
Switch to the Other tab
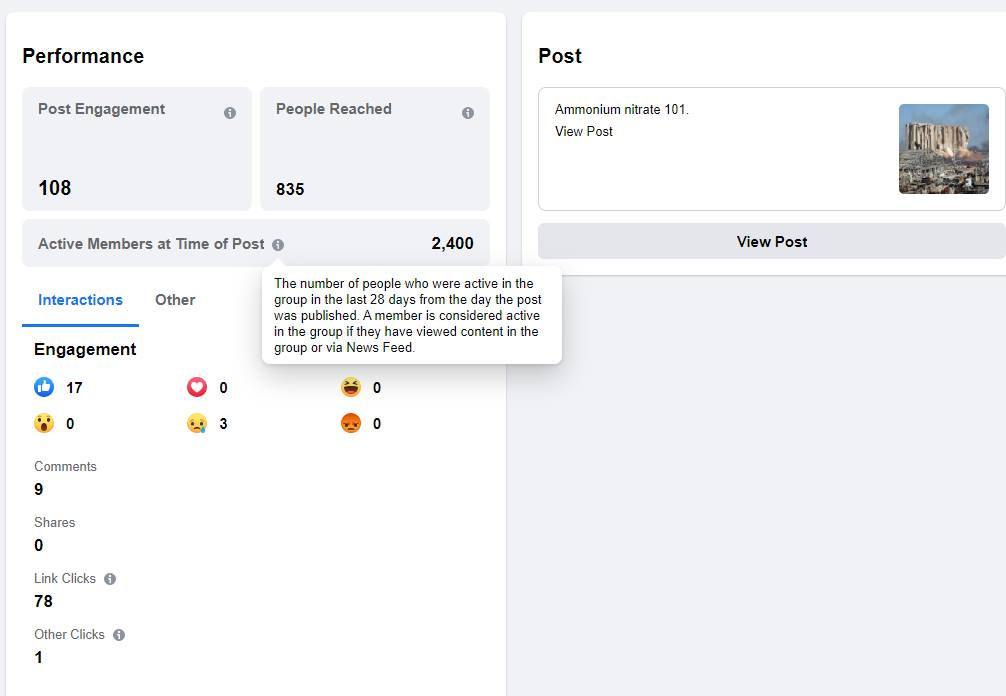[x=175, y=300]
